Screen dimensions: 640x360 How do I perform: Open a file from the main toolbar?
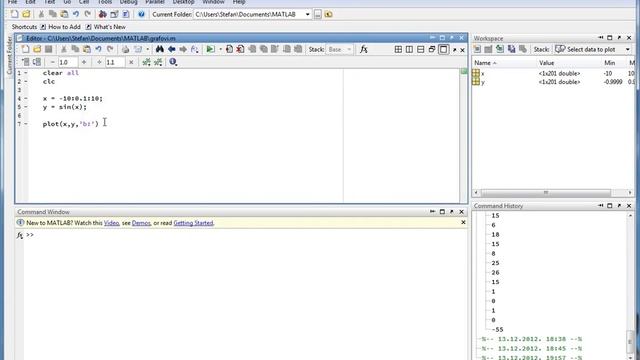(x=26, y=14)
